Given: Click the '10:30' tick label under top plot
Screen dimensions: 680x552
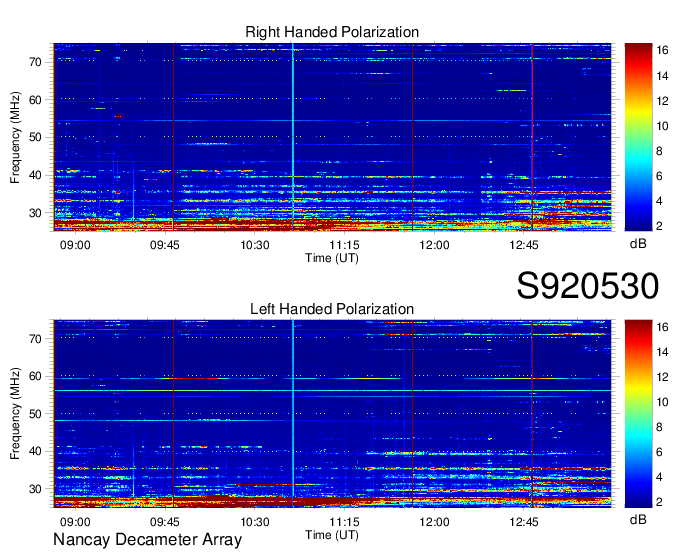Looking at the screenshot, I should coord(255,245).
